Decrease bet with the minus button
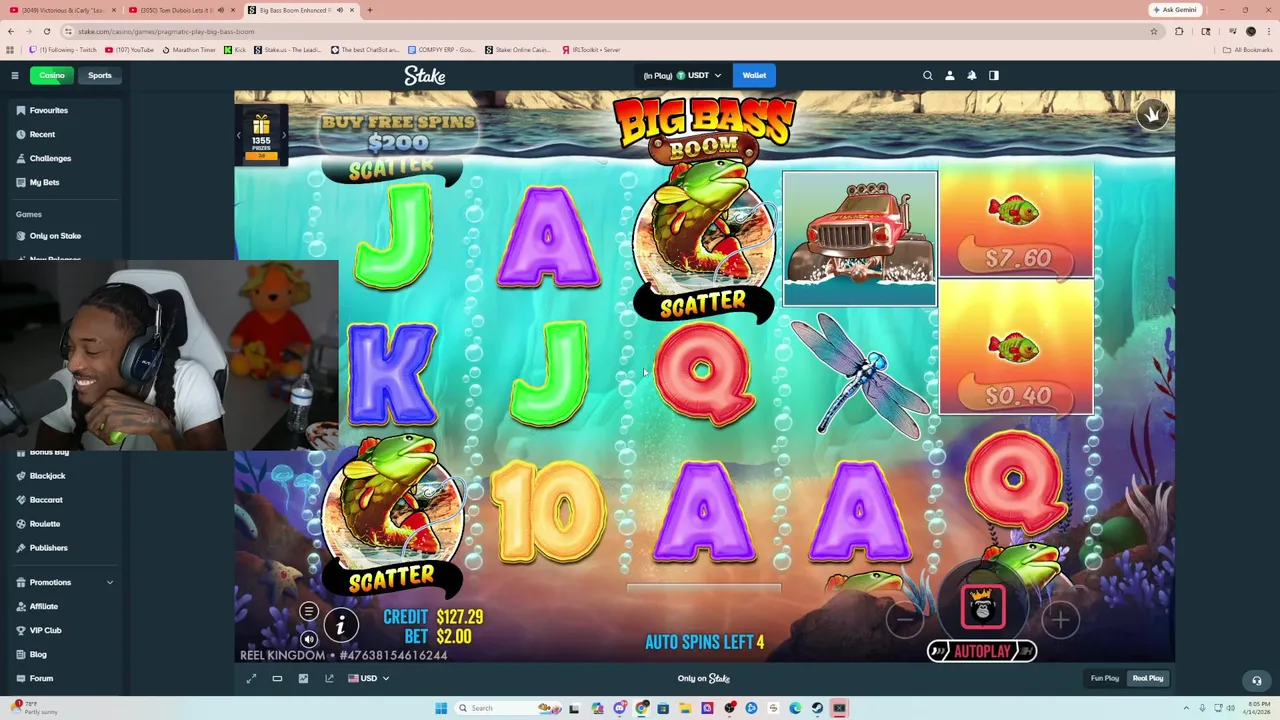Screen dimensions: 1280x720 [x=905, y=620]
